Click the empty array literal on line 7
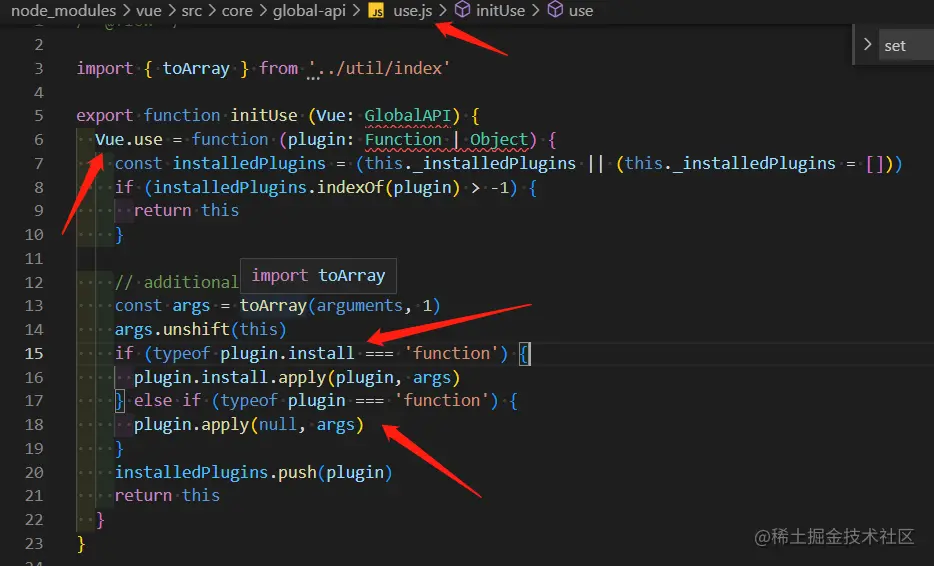The height and width of the screenshot is (566, 934). point(874,163)
